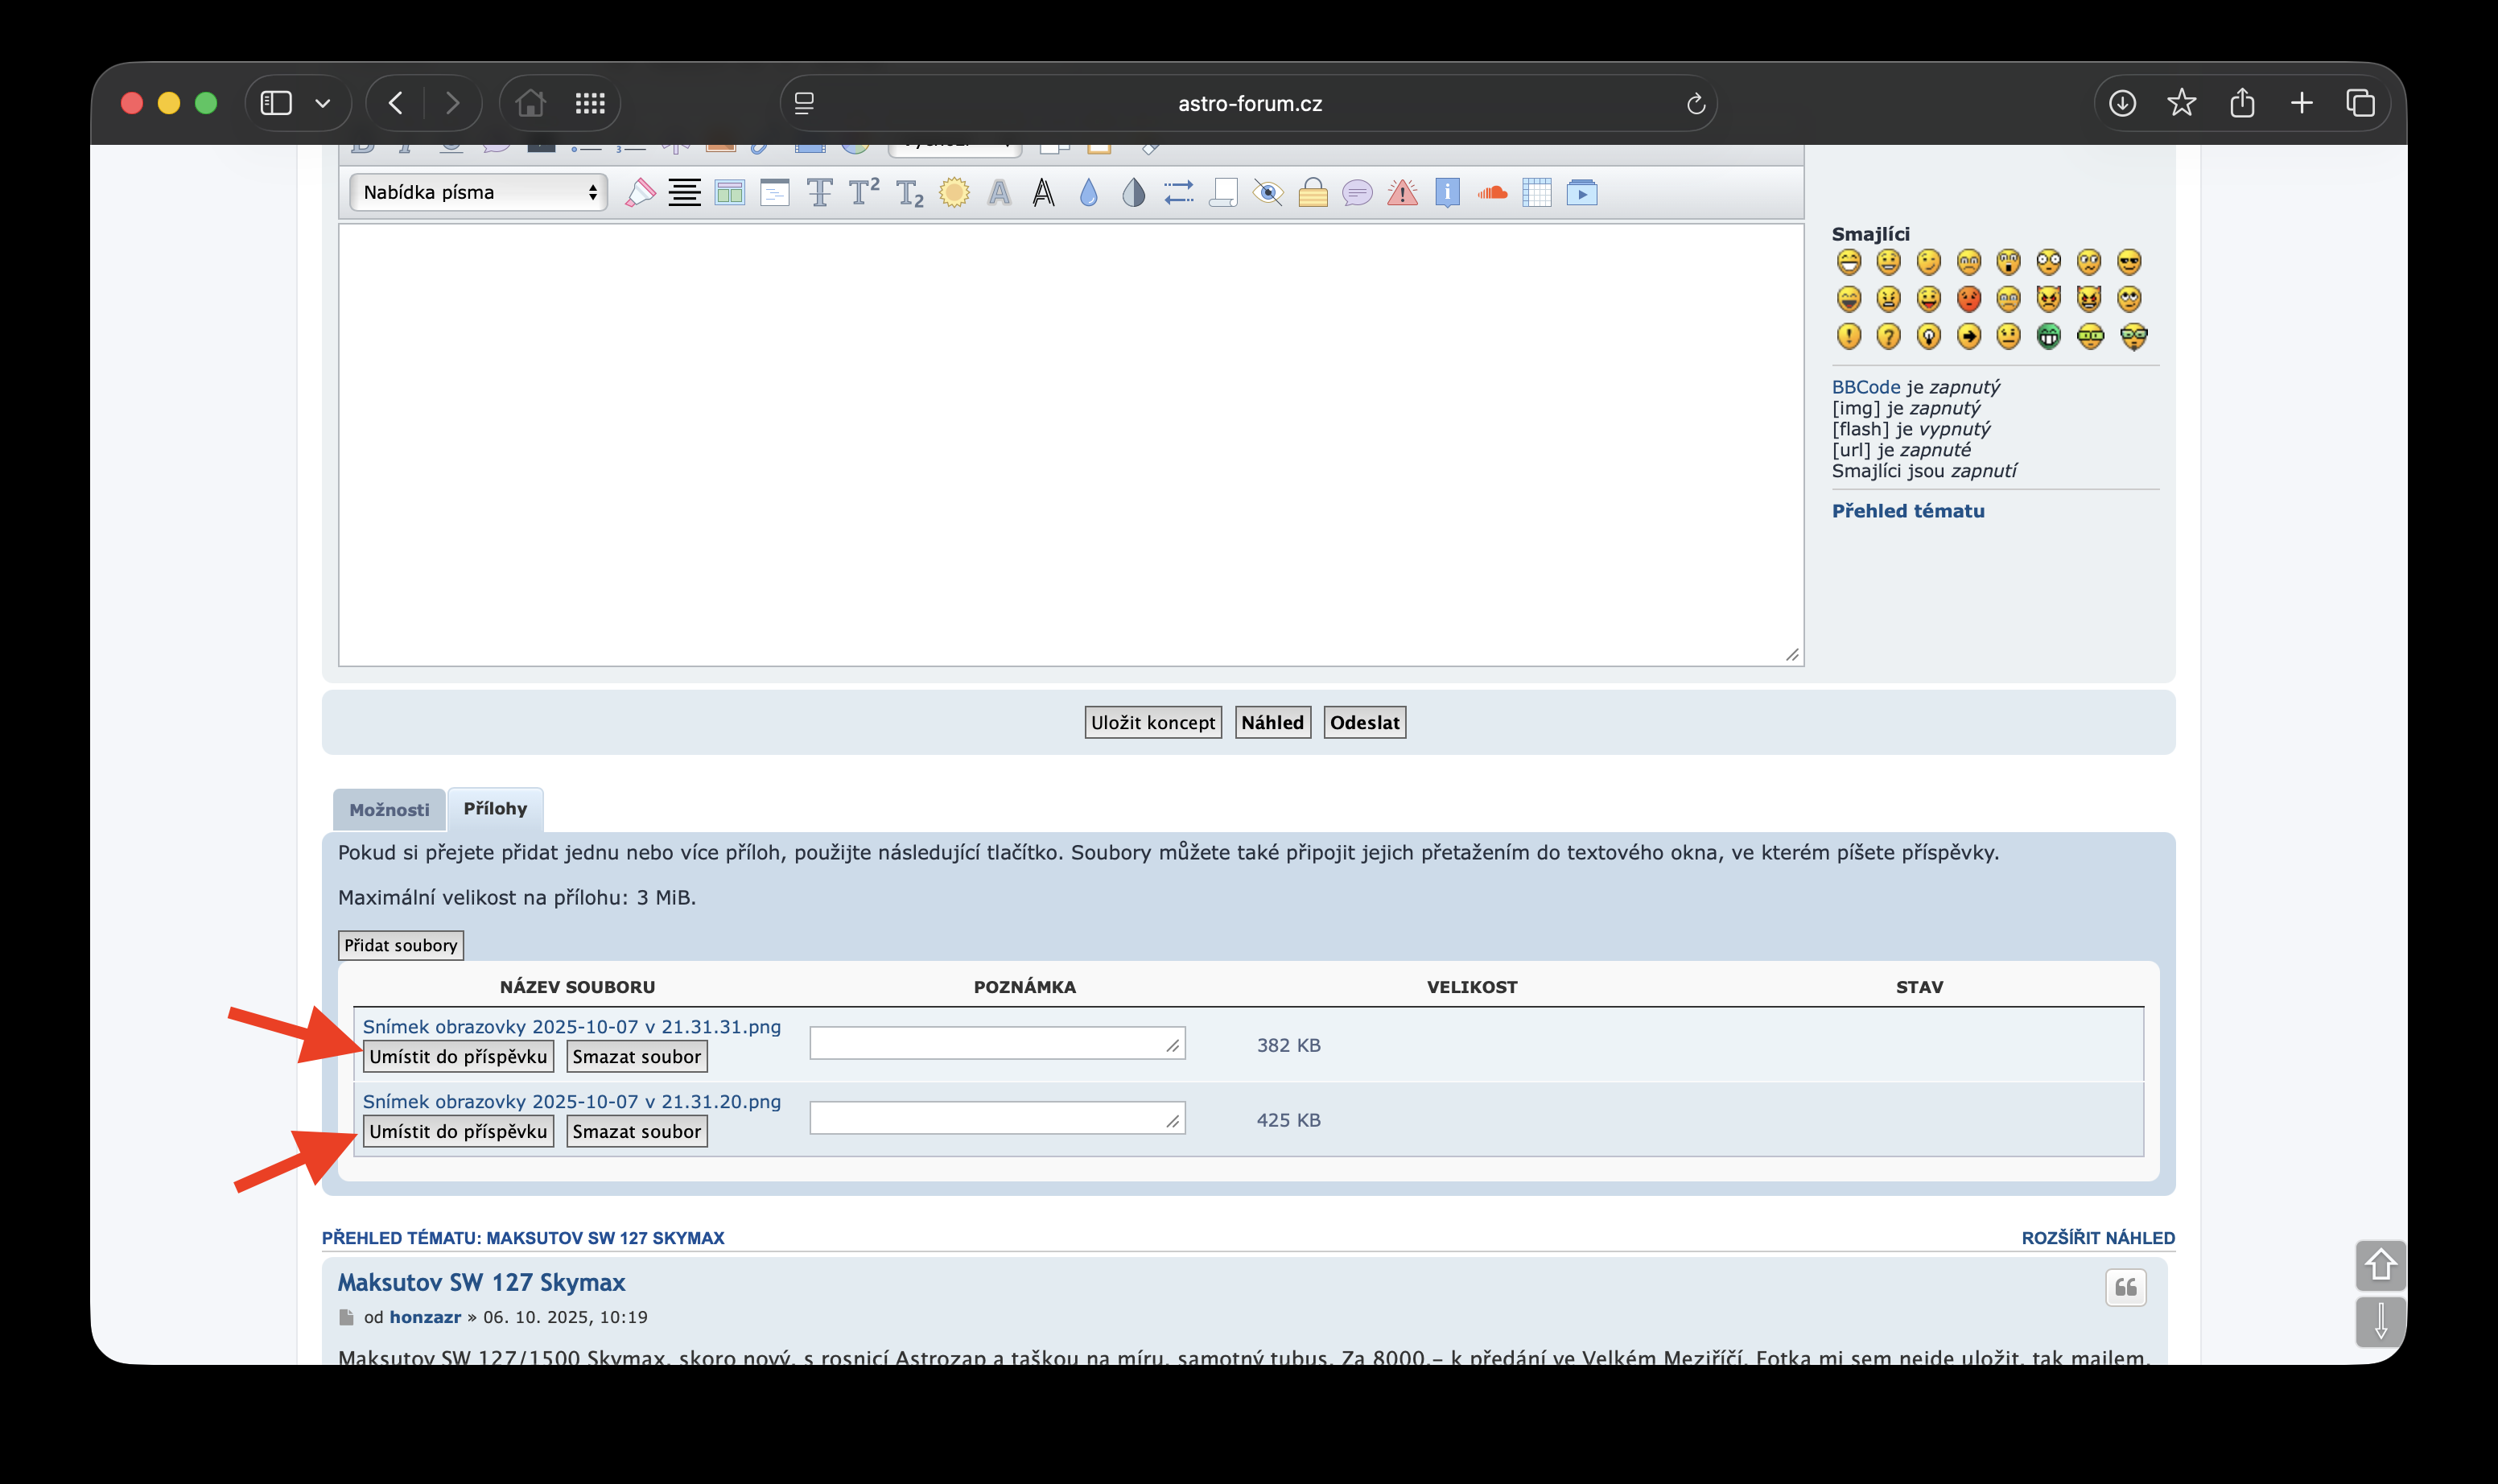The height and width of the screenshot is (1484, 2498).
Task: Open the Nabídka písma font dropdown
Action: tap(479, 192)
